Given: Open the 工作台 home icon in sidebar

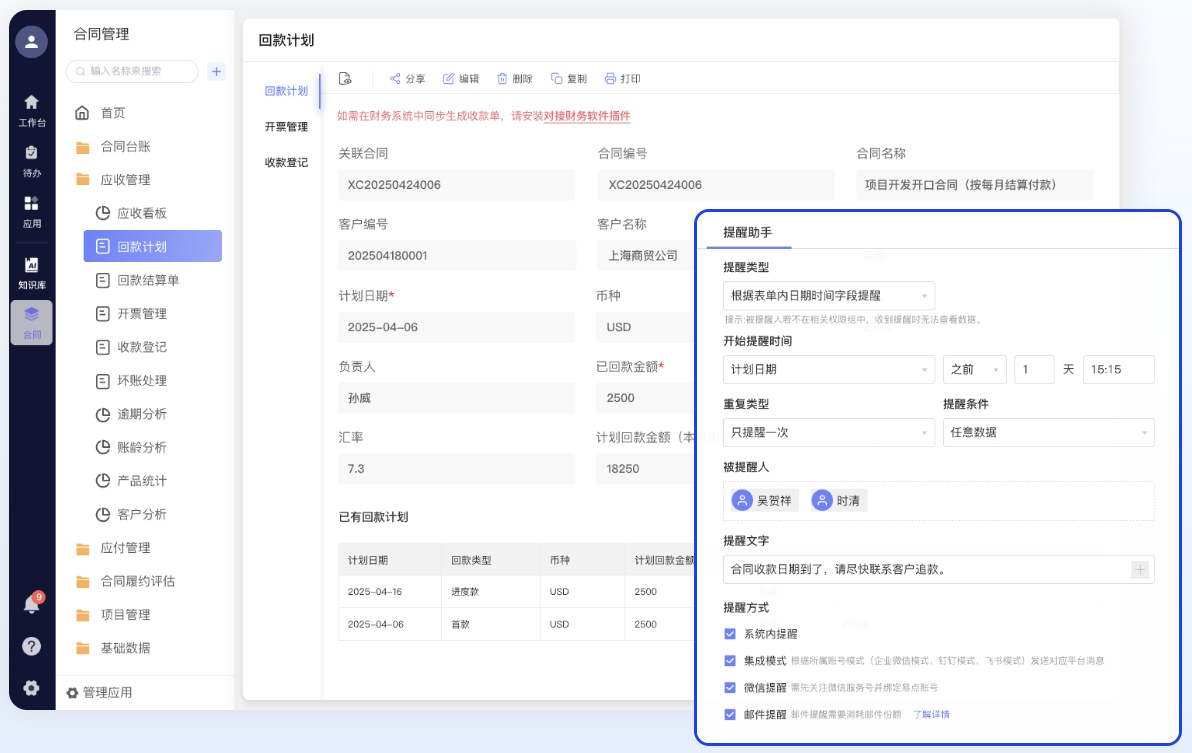Looking at the screenshot, I should 31,108.
